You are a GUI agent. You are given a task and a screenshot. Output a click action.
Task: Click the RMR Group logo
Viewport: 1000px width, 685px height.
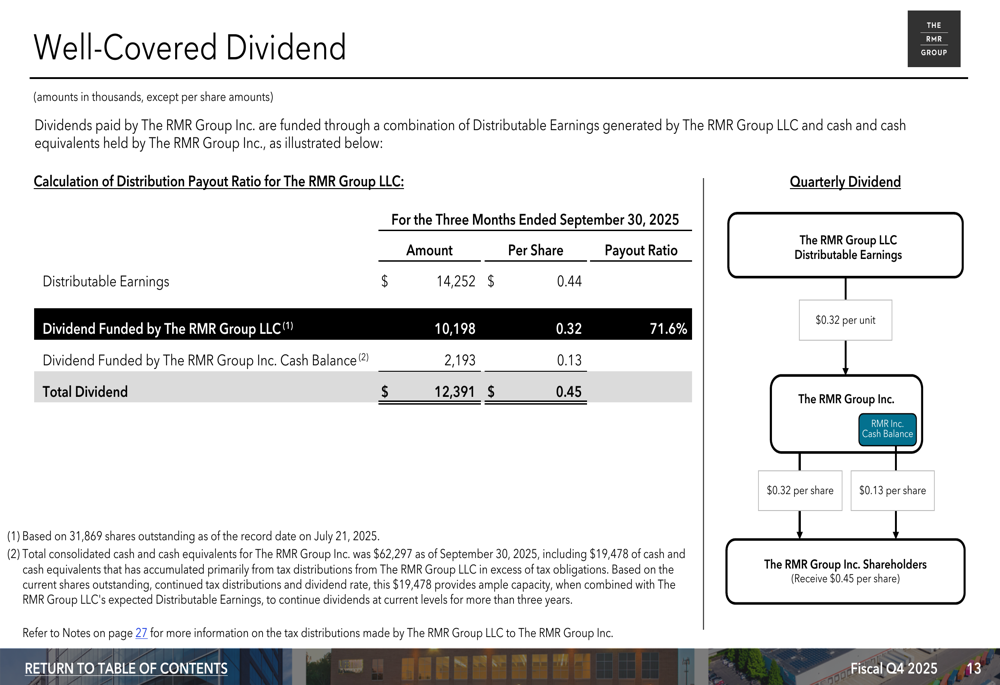[933, 39]
